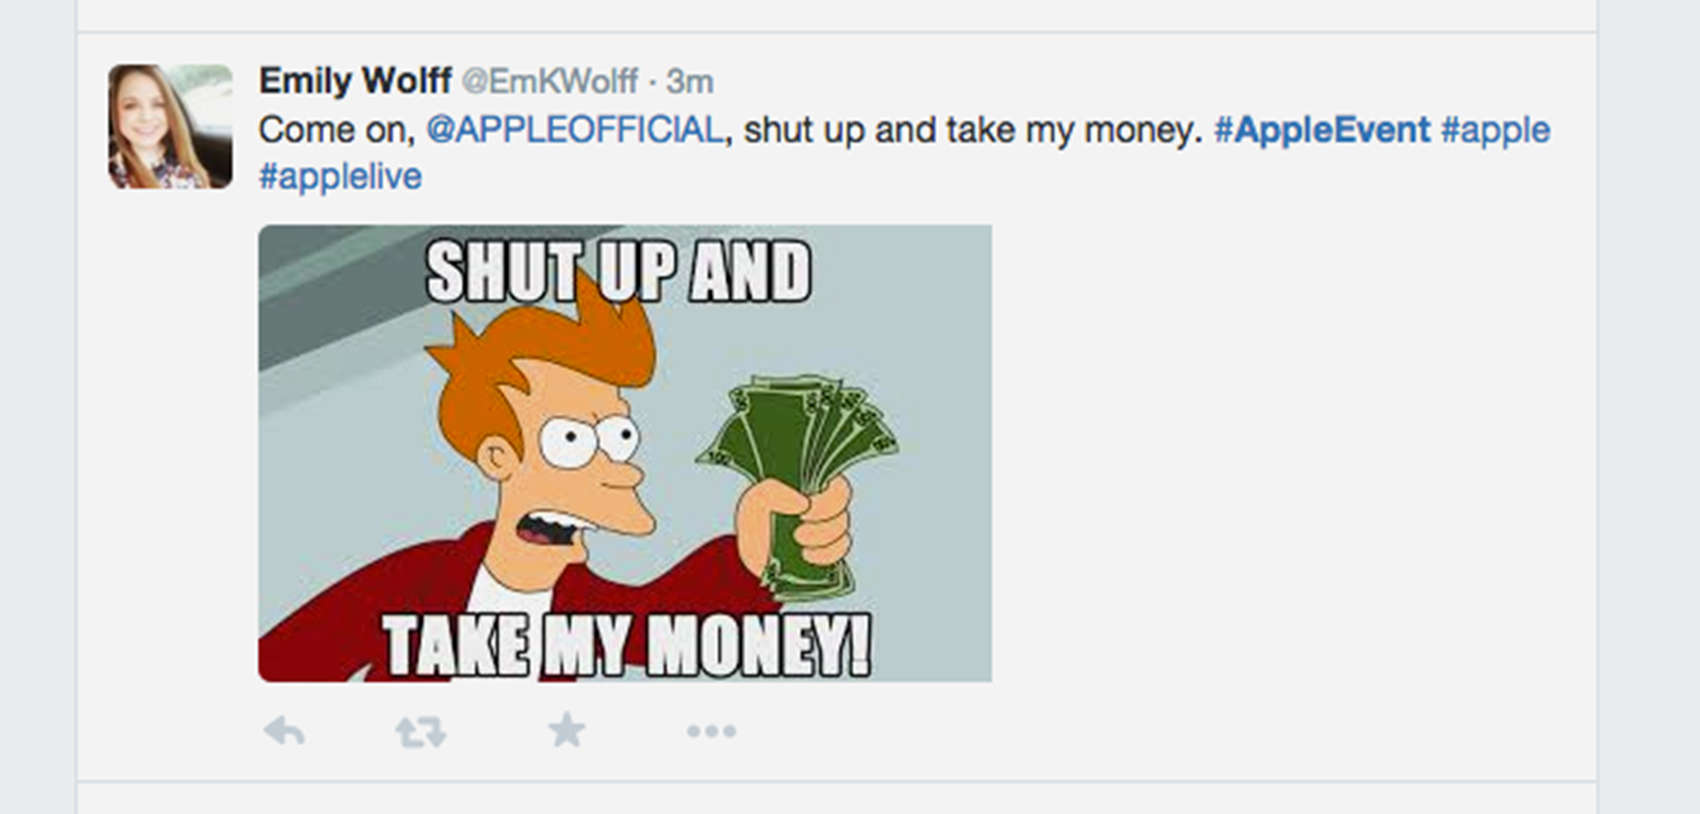Click the 3m timestamp link
This screenshot has width=1700, height=814.
(x=690, y=82)
